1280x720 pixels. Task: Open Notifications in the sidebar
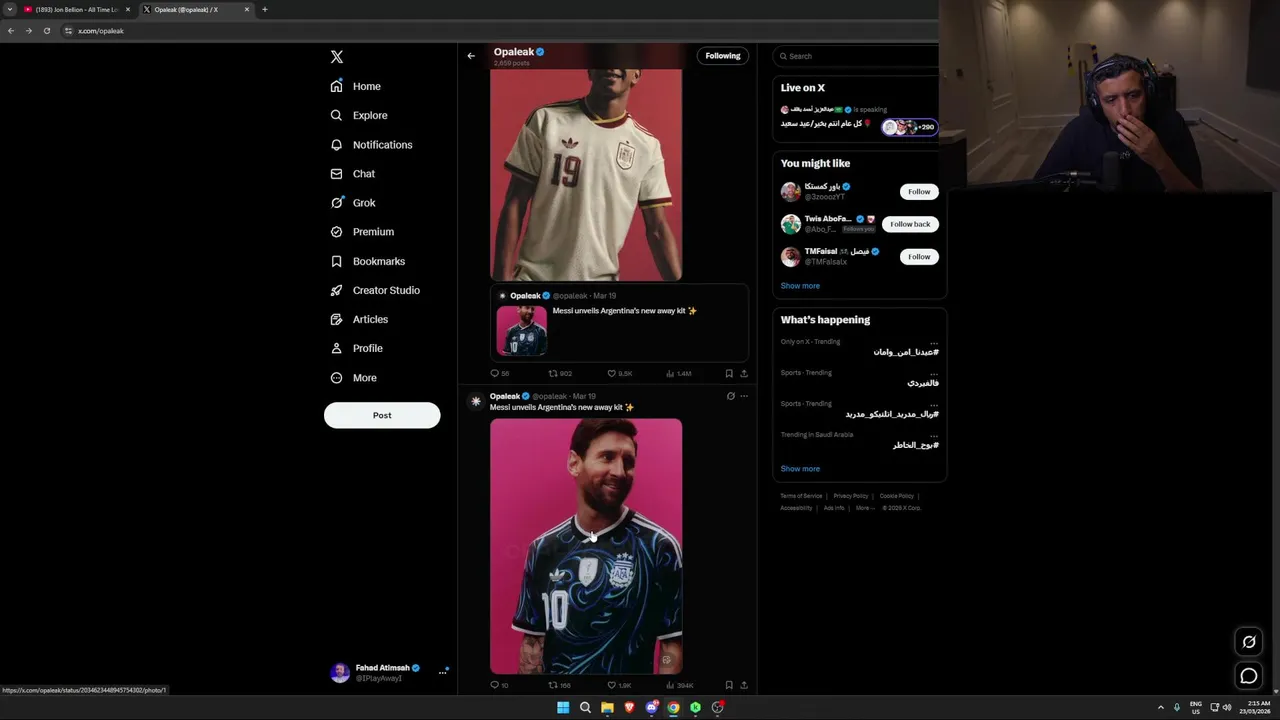[371, 145]
